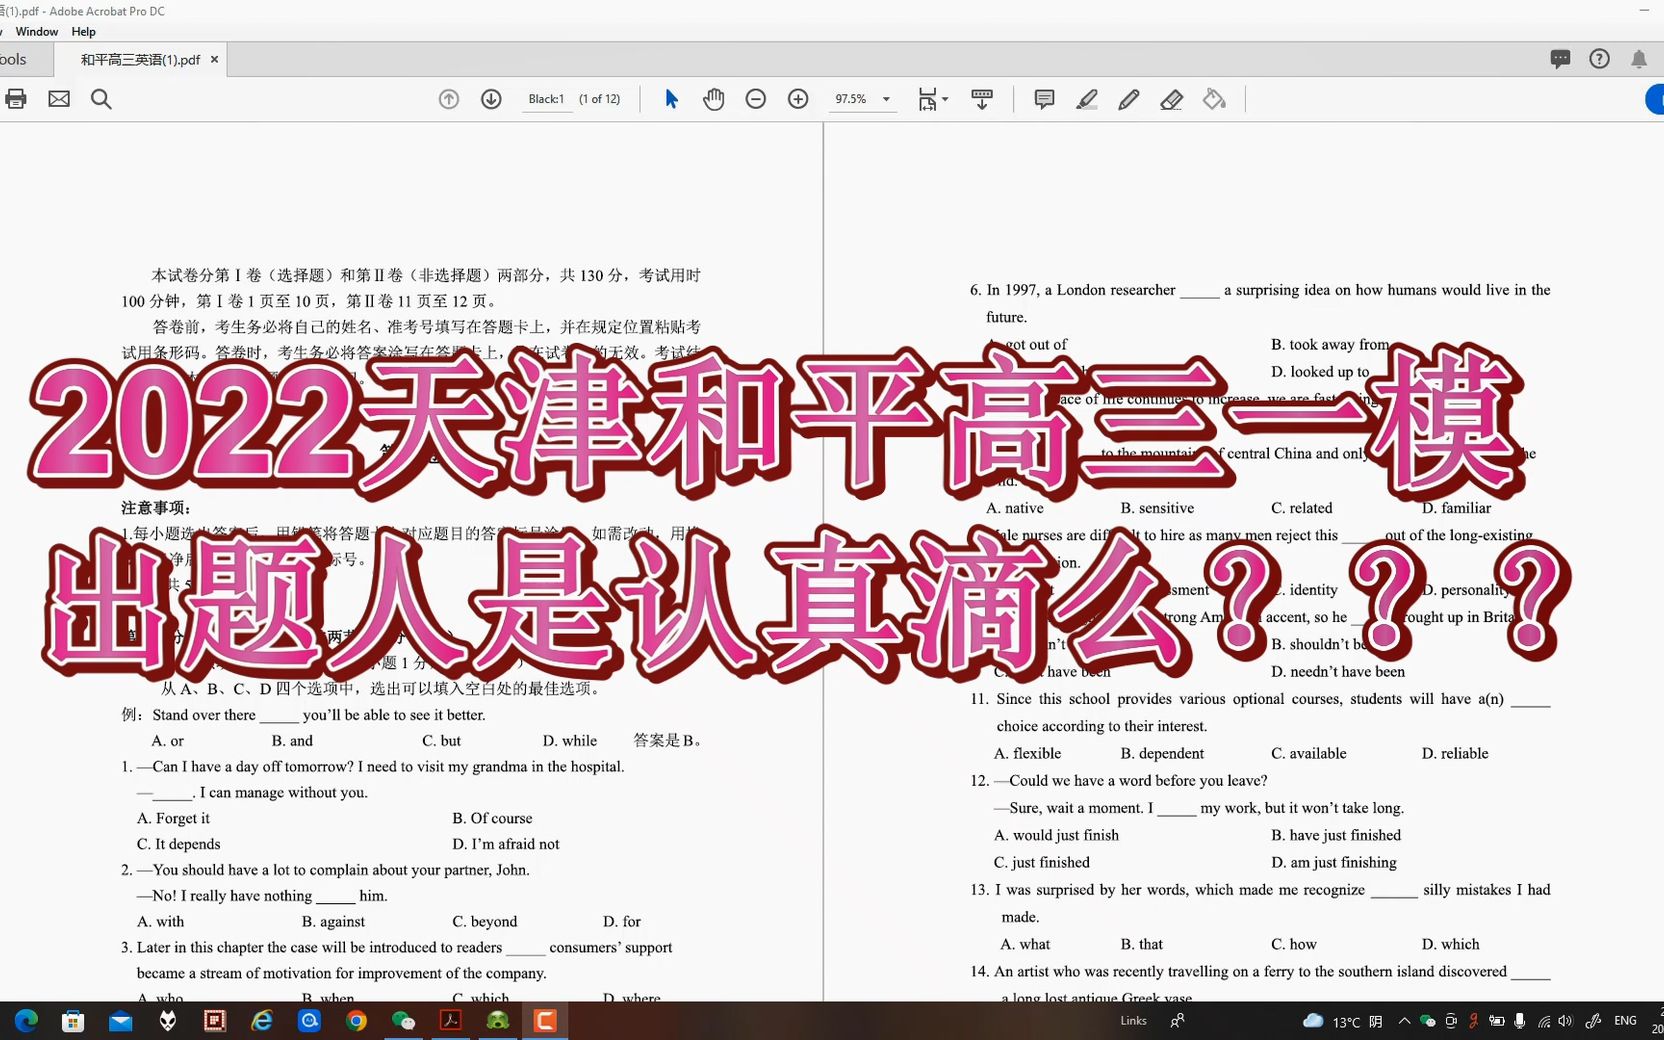Open the 97.5% zoom level dropdown
Viewport: 1664px width, 1040px height.
point(886,99)
